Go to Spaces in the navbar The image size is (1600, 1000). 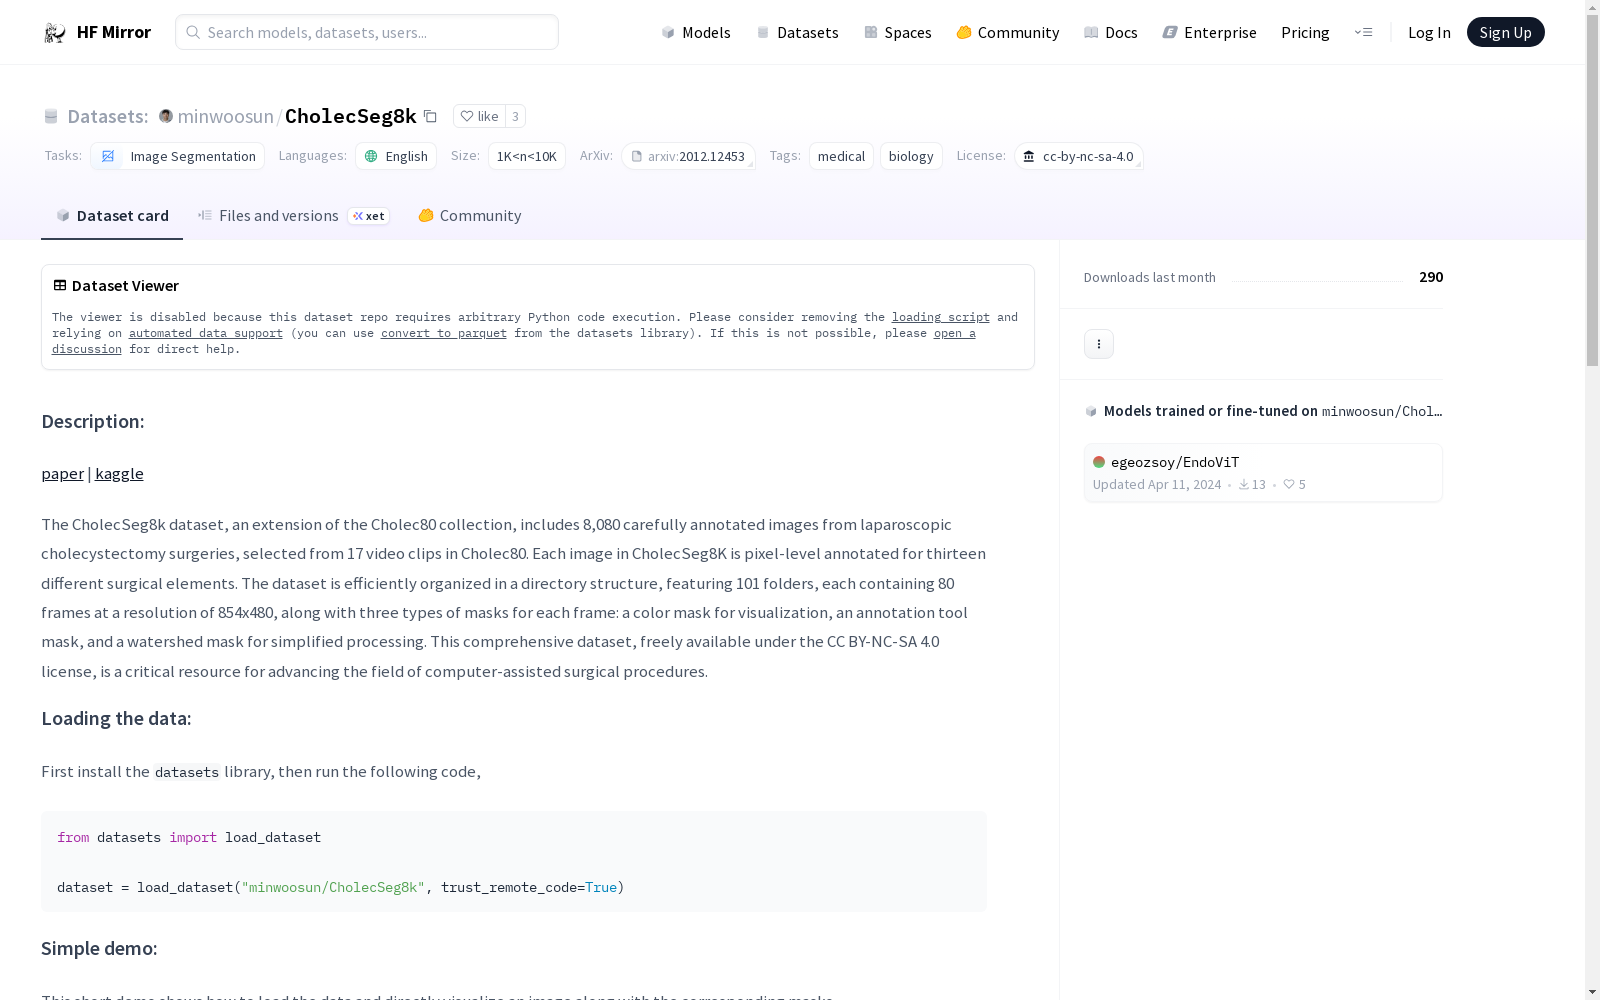898,32
